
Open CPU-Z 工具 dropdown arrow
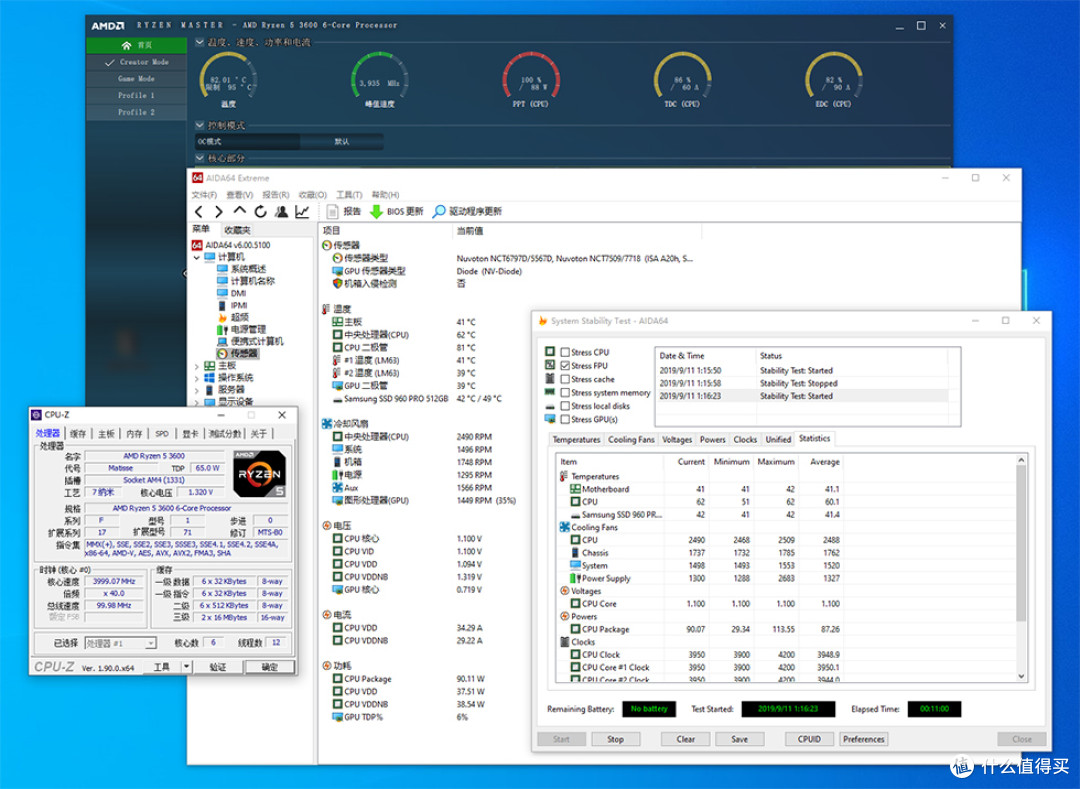(186, 666)
